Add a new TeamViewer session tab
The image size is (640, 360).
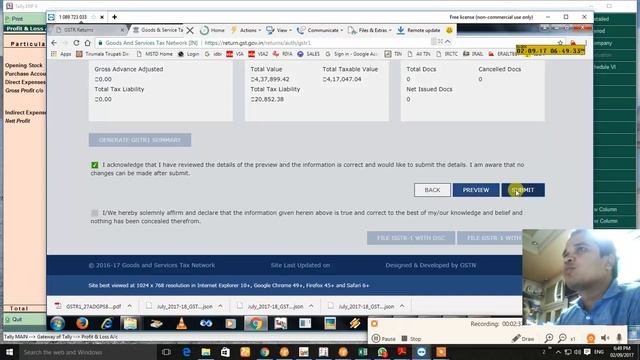pyautogui.click(x=115, y=17)
